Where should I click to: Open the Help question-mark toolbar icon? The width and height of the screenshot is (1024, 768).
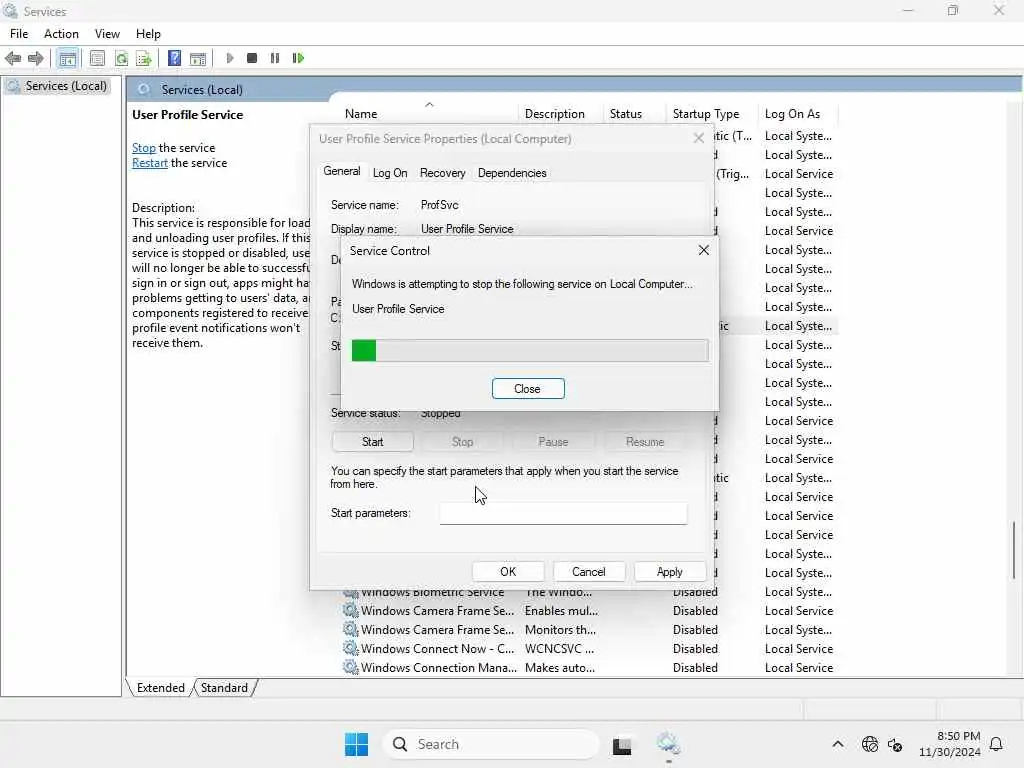pos(174,58)
